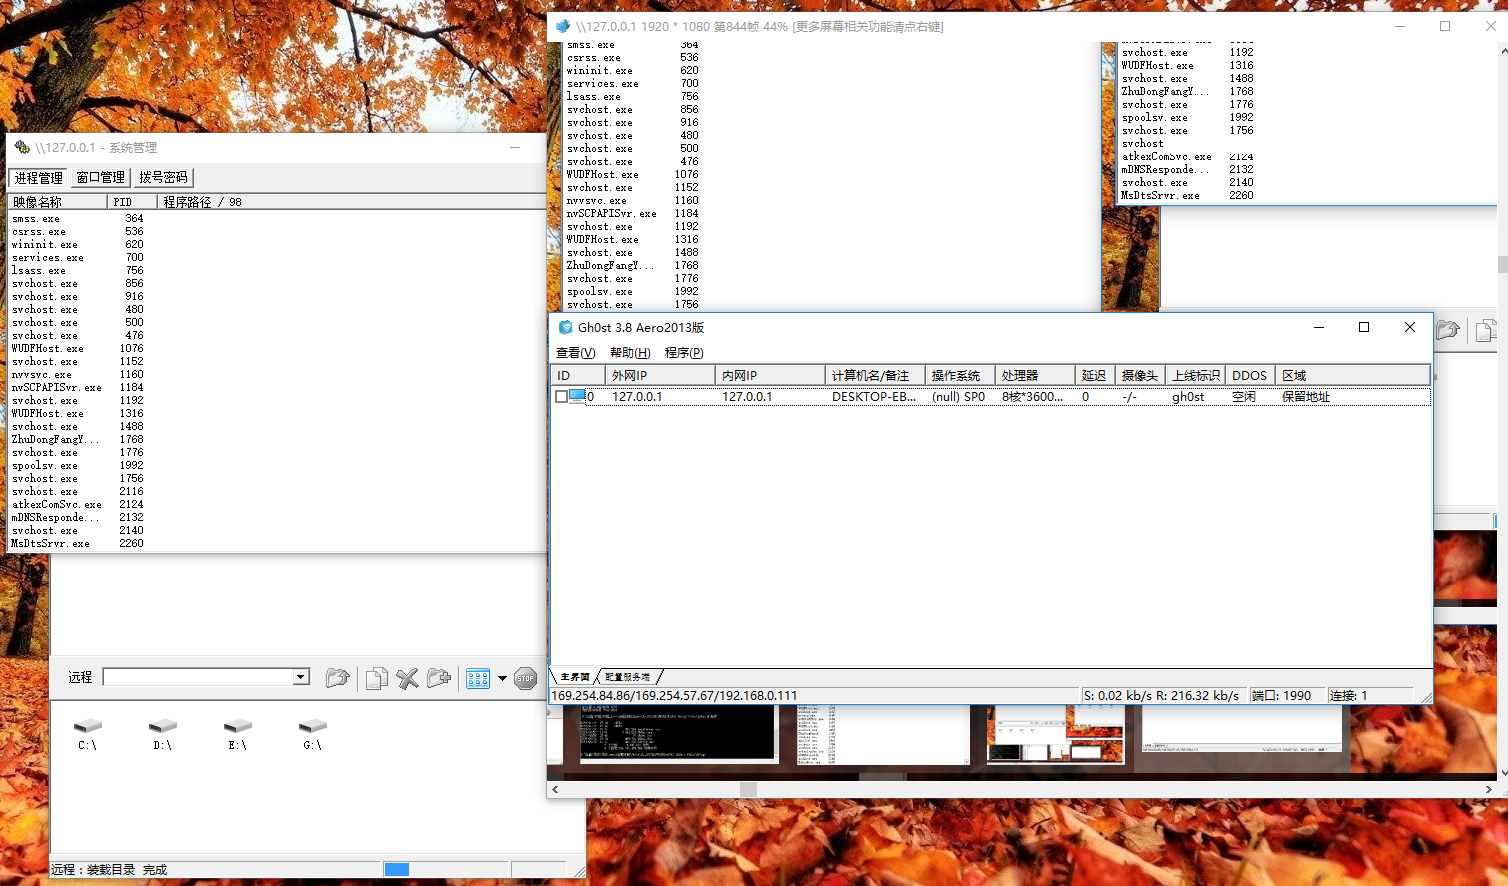Tick the checkbox for host 127.0.0.1 in Gh0st

click(x=561, y=397)
